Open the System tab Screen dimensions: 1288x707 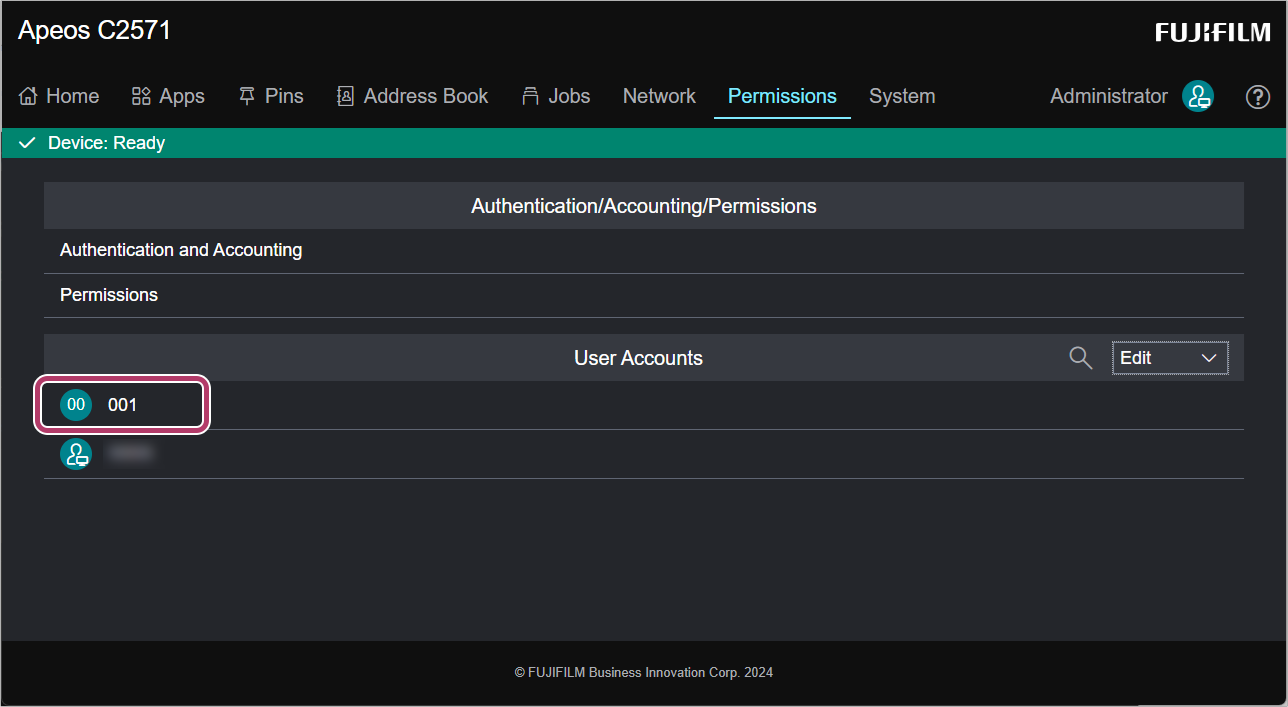(902, 96)
